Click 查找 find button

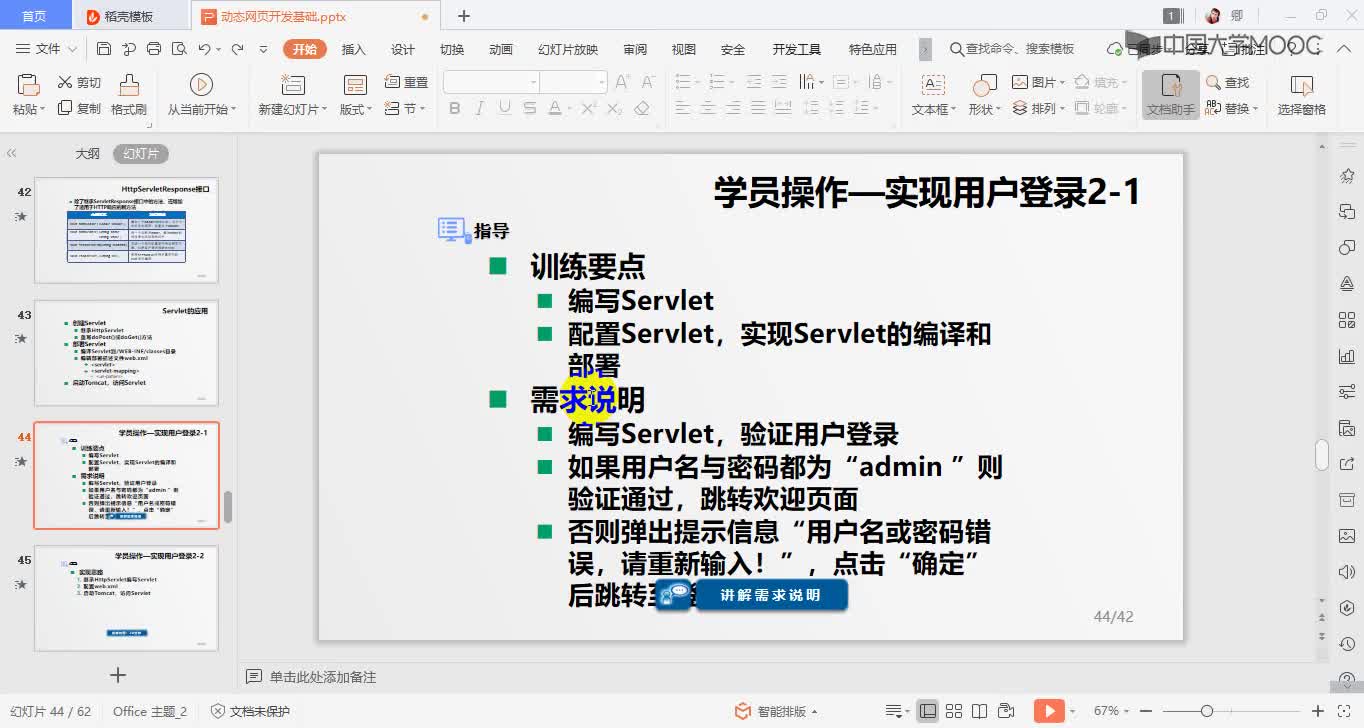1229,83
